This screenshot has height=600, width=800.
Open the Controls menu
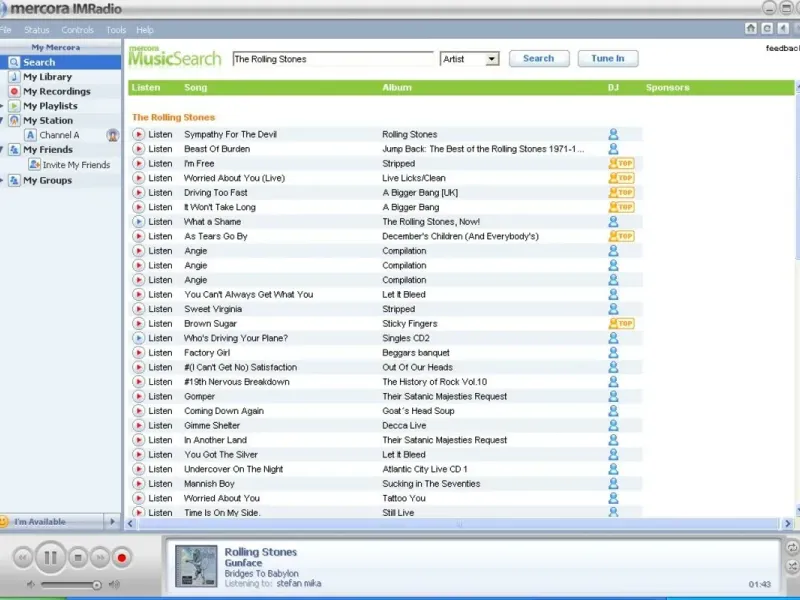click(x=78, y=30)
